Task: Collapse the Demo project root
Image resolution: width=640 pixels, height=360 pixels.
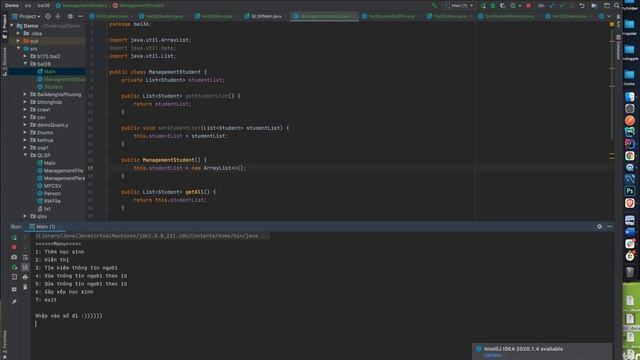Action: [x=12, y=26]
